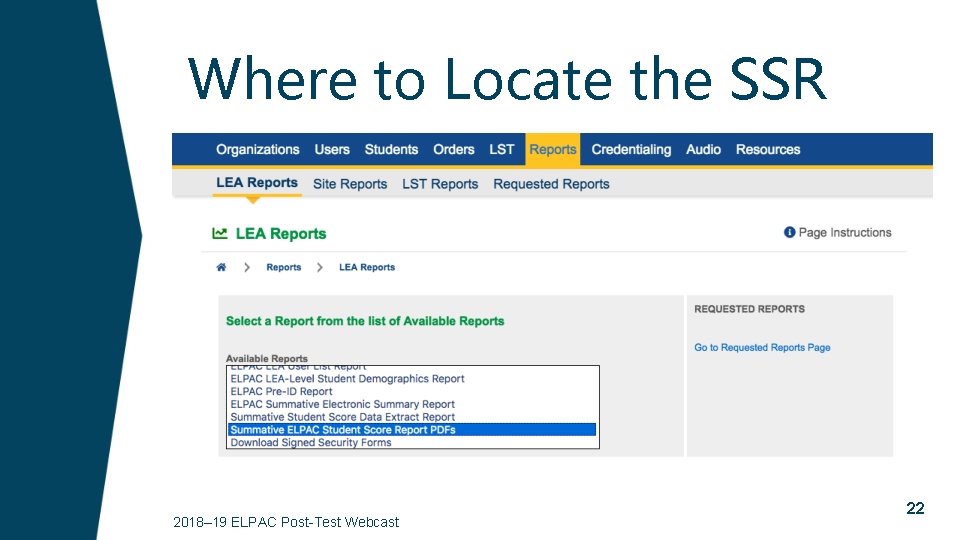960x540 pixels.
Task: Click the LEA Reports breadcrumb link
Action: point(367,267)
